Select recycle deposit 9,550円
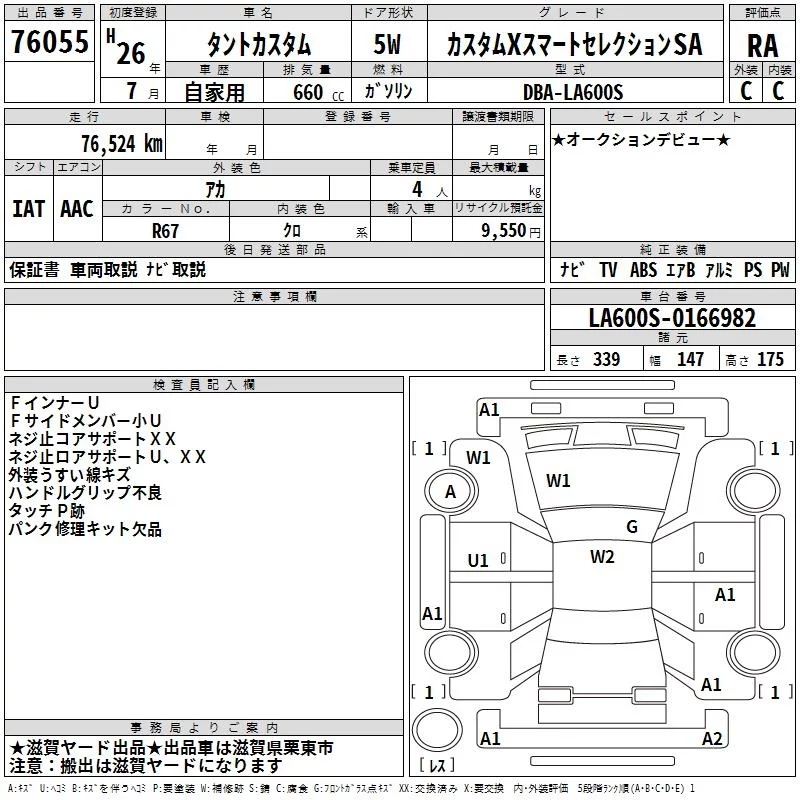800x800 pixels. (511, 231)
